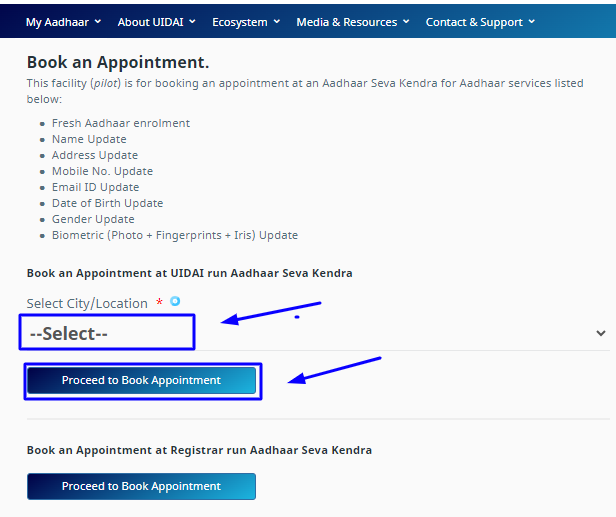Click the 'Fresh Aadhaar enrolment' list item
The image size is (616, 517).
click(121, 123)
